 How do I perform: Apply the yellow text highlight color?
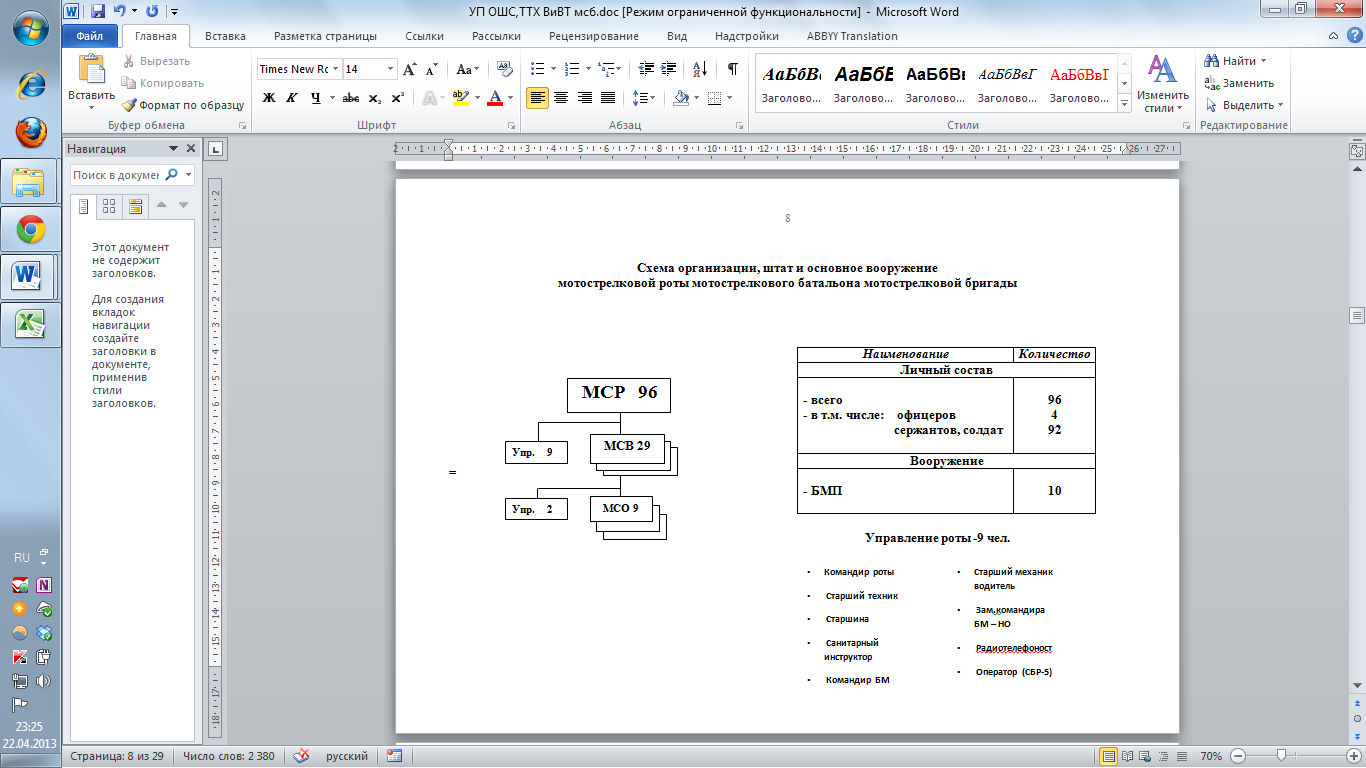(x=460, y=98)
